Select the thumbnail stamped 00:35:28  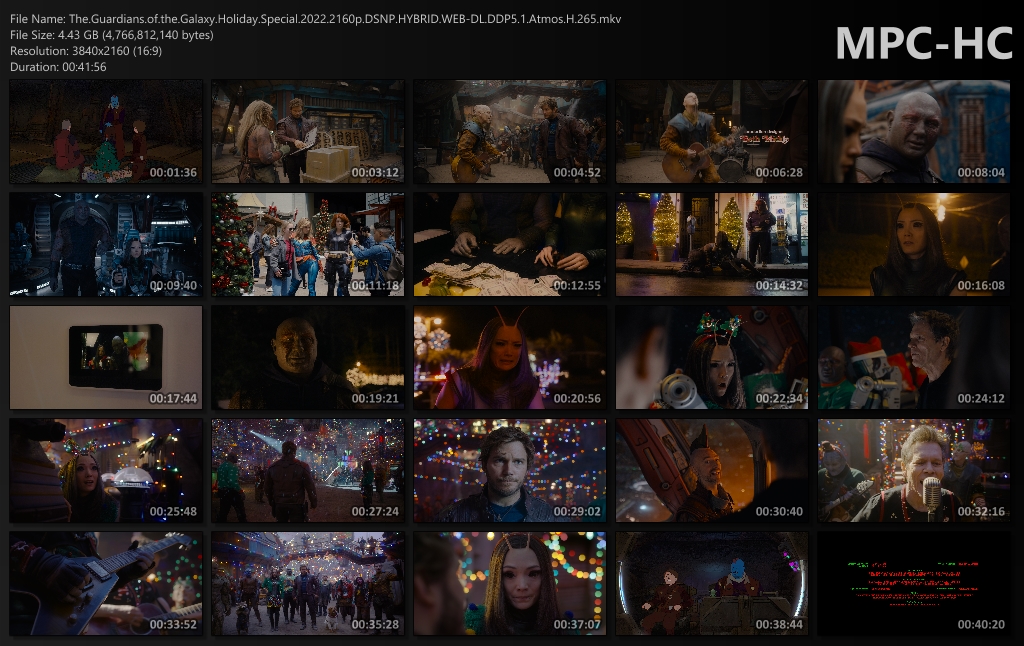click(308, 583)
